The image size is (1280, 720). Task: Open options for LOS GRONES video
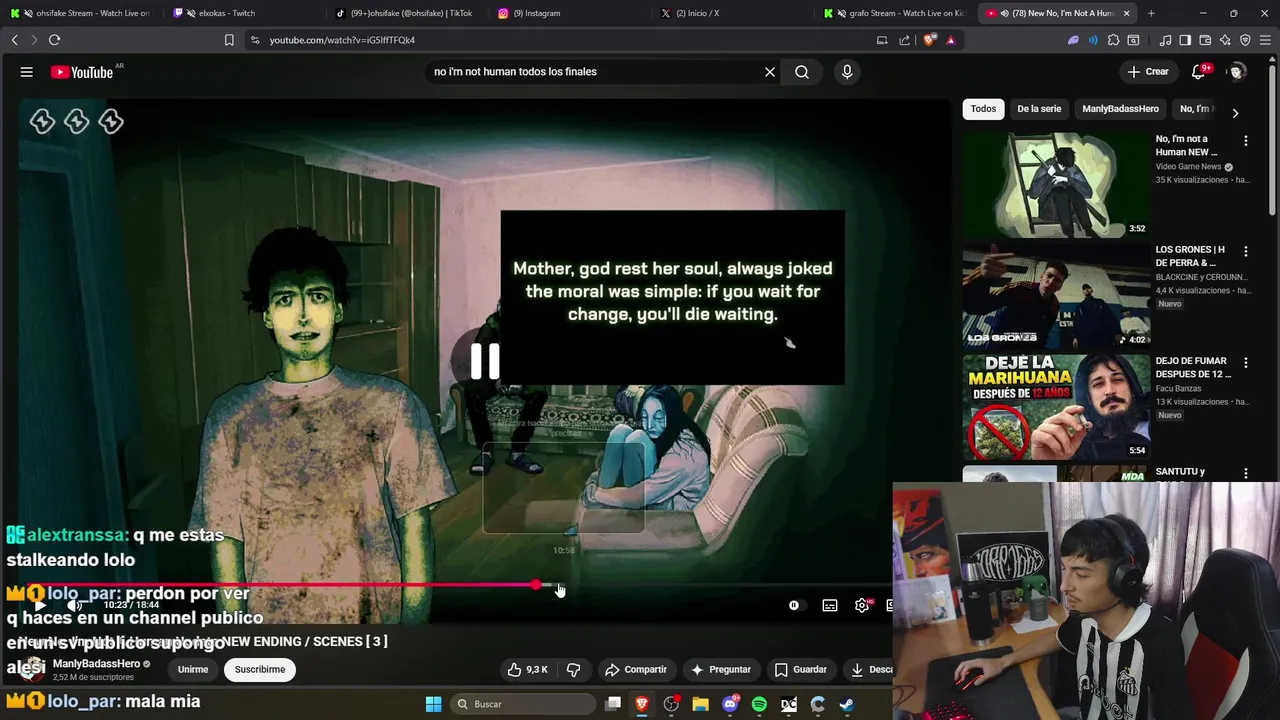click(x=1245, y=251)
